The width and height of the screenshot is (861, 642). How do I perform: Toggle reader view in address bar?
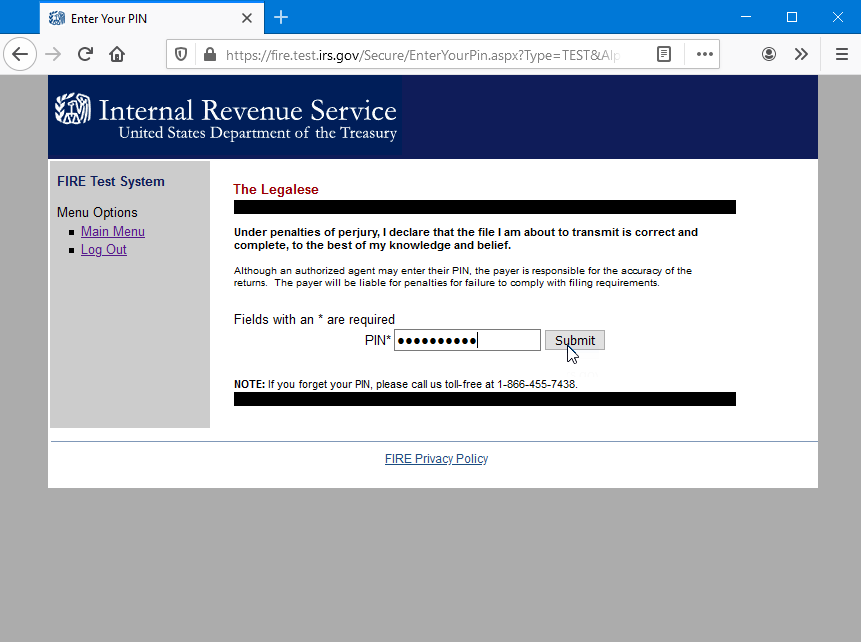pyautogui.click(x=664, y=54)
